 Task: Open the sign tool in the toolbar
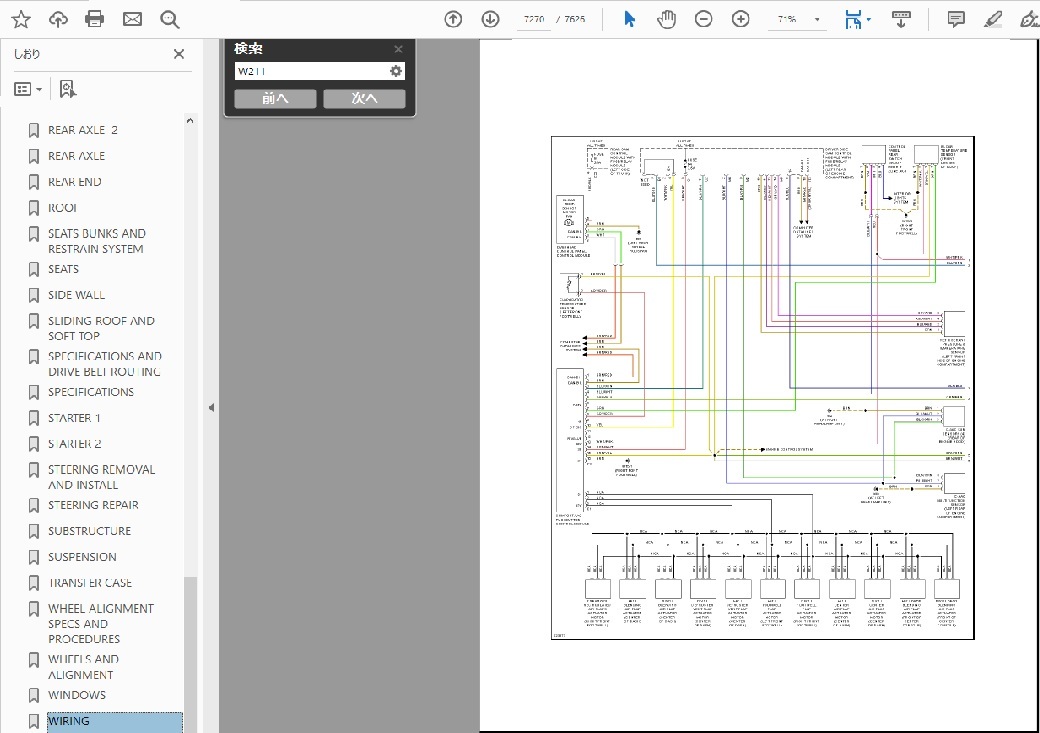tap(1029, 19)
